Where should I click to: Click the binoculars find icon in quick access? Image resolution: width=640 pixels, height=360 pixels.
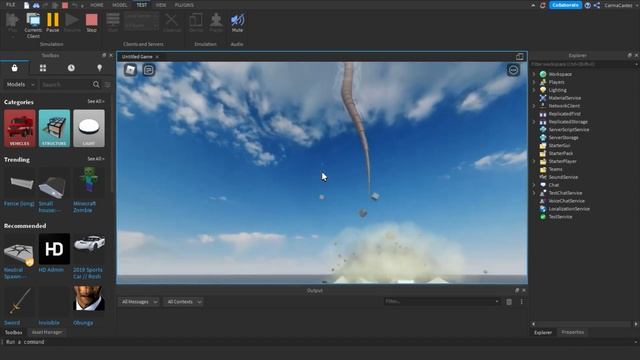coord(36,5)
